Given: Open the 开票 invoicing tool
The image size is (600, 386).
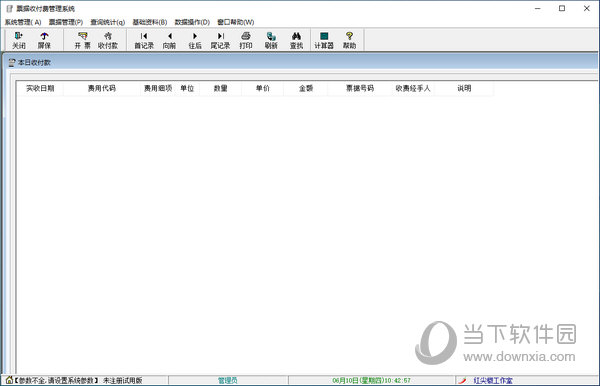Looking at the screenshot, I should [x=82, y=40].
